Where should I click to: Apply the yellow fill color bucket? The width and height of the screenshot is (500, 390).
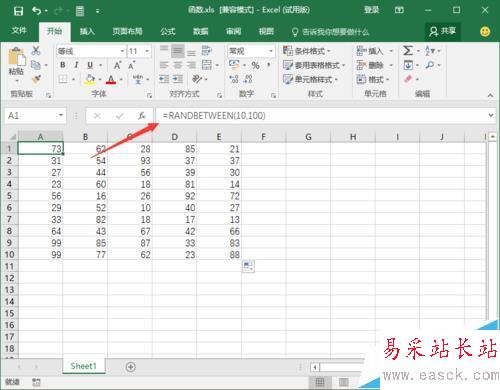[x=90, y=79]
